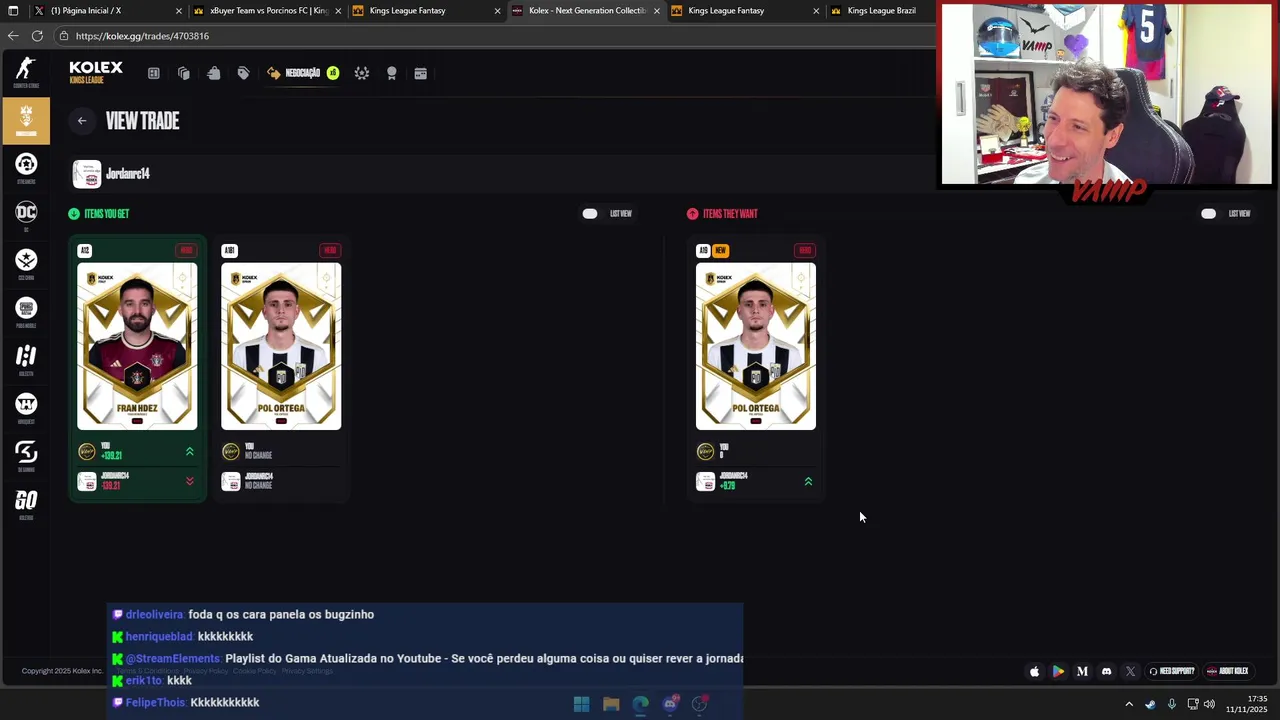Switch to xBuyer Team vs Porcinos tab
The width and height of the screenshot is (1280, 720).
click(x=266, y=11)
